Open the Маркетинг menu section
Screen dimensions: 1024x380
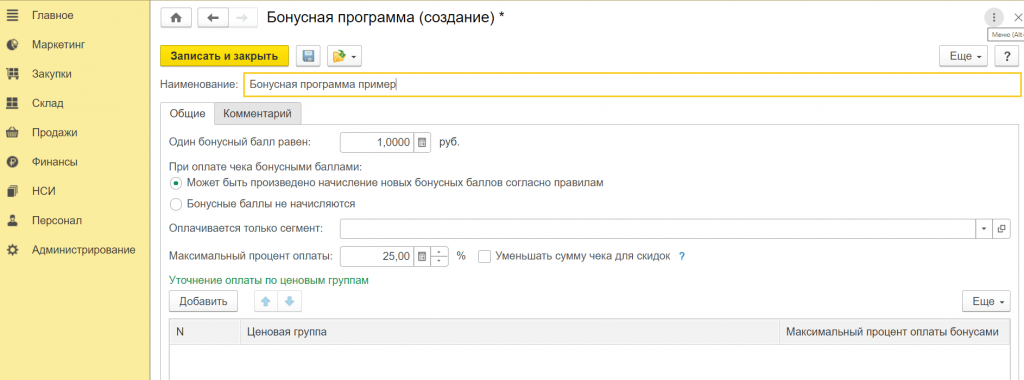pos(59,44)
